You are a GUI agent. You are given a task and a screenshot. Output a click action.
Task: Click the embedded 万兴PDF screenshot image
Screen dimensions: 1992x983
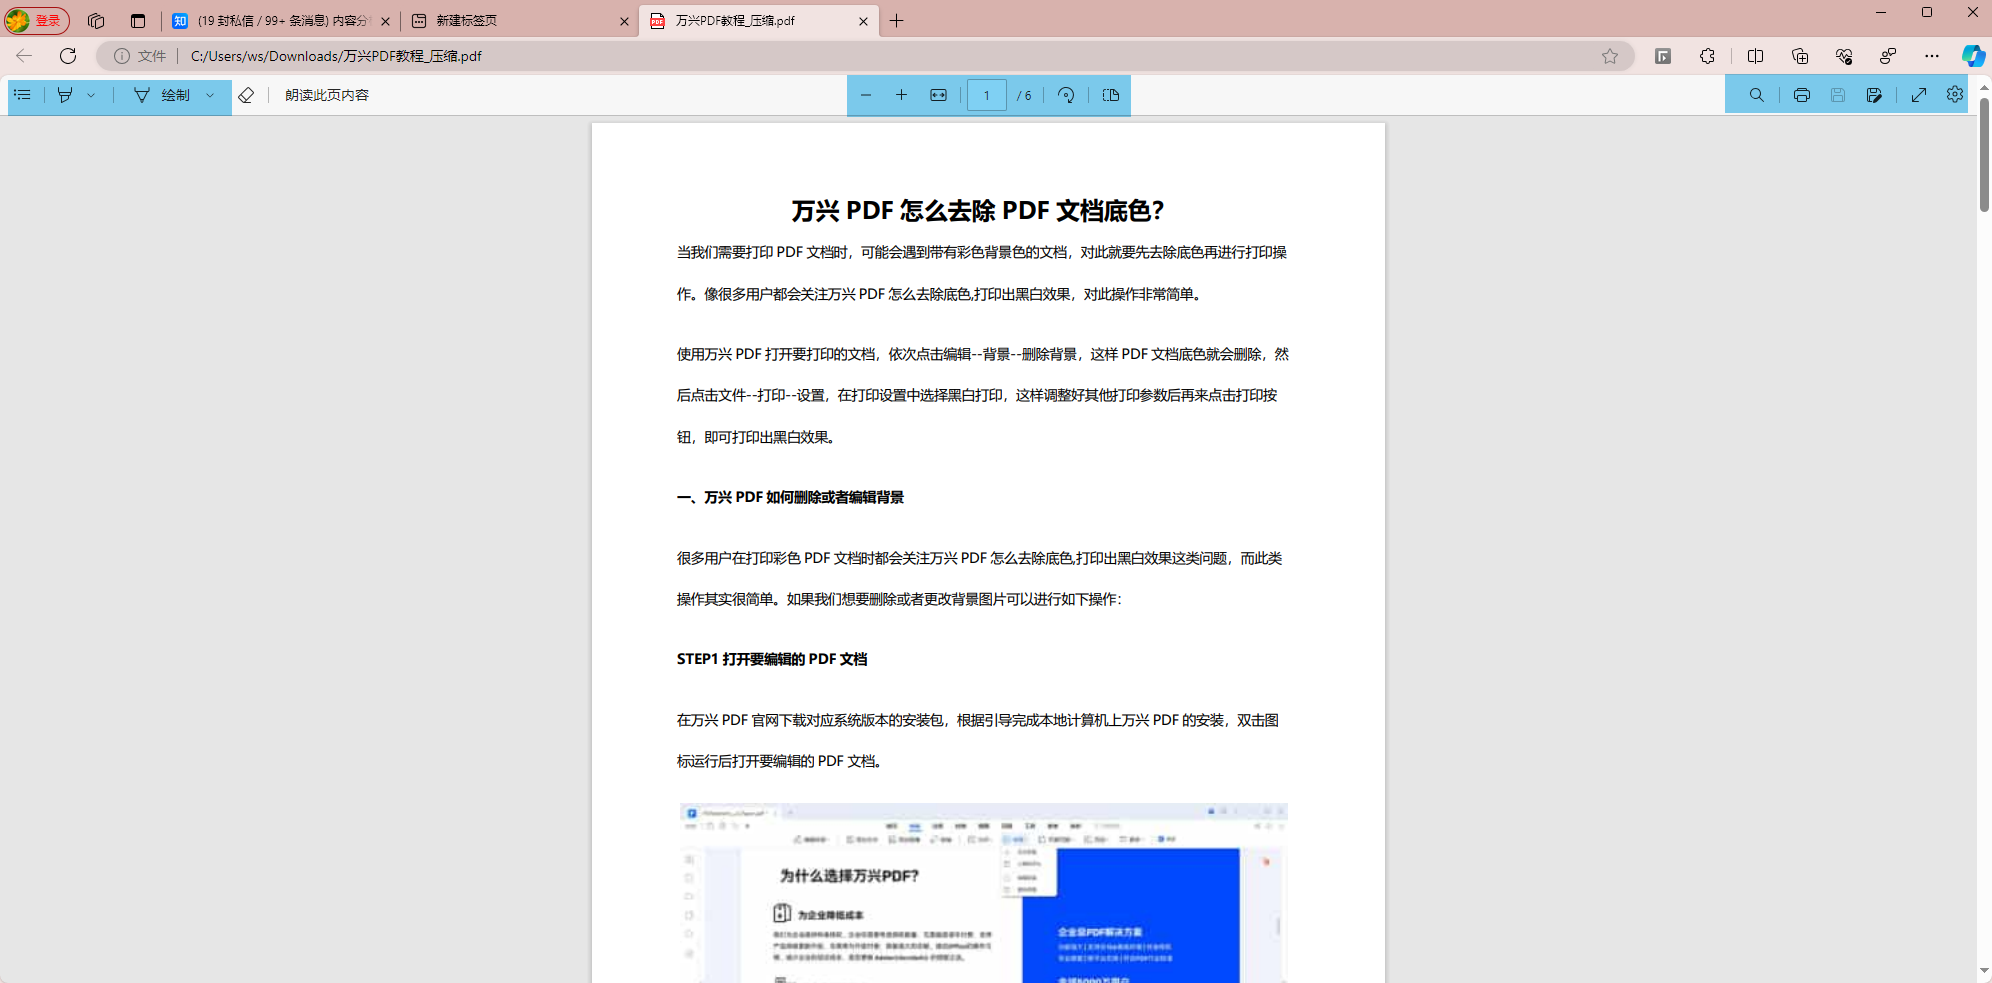(x=983, y=892)
